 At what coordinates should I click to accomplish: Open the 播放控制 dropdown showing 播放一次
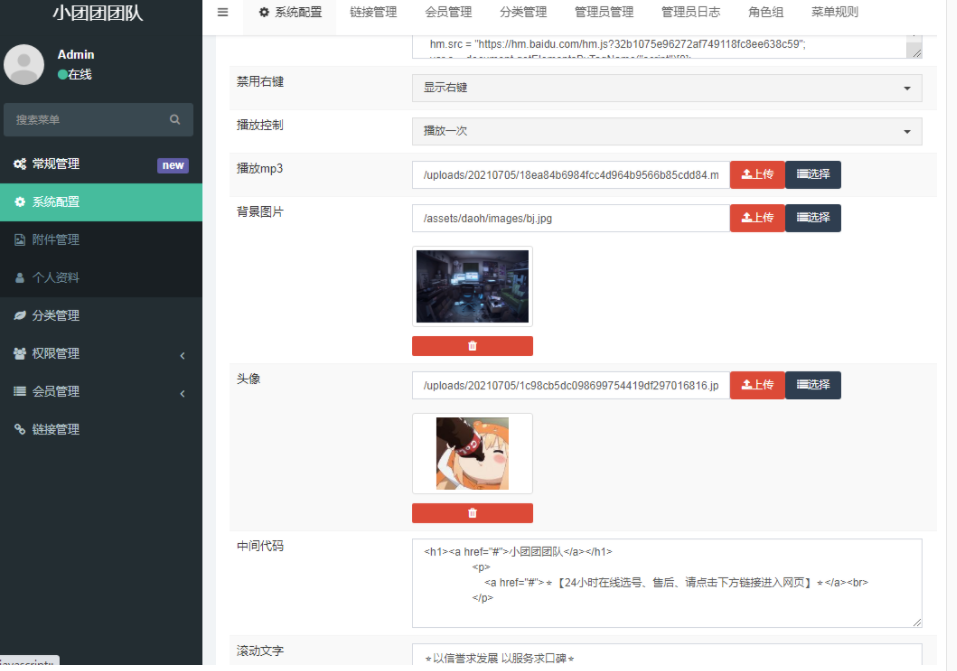668,131
